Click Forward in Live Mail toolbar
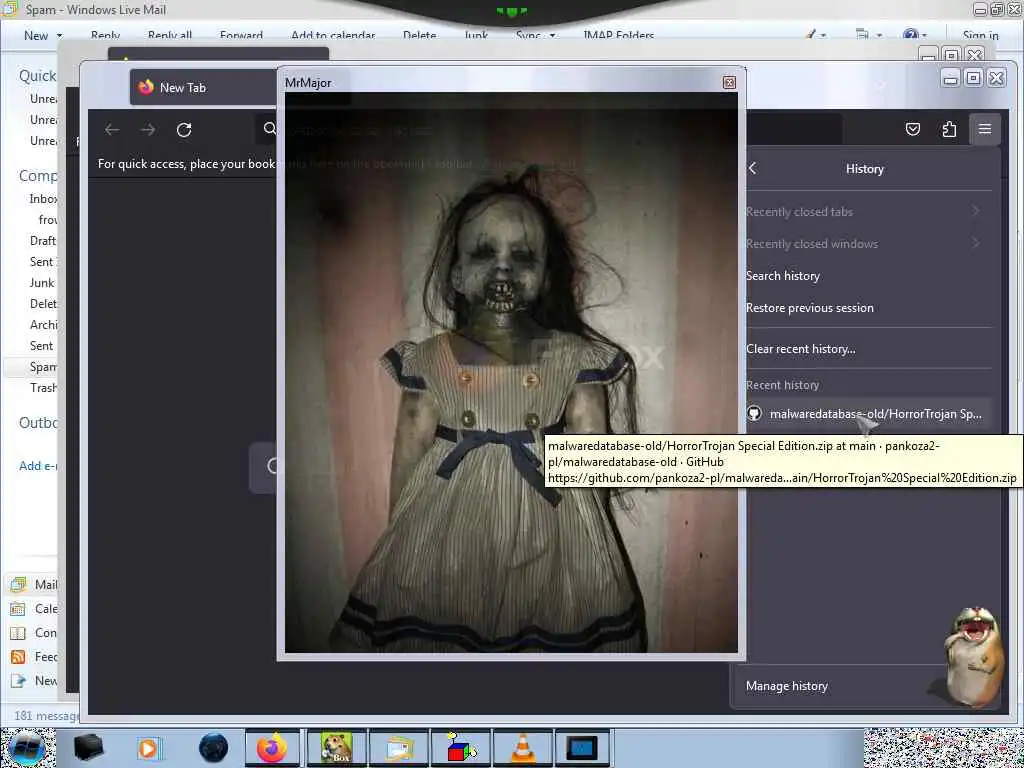The image size is (1024, 768). pyautogui.click(x=241, y=35)
